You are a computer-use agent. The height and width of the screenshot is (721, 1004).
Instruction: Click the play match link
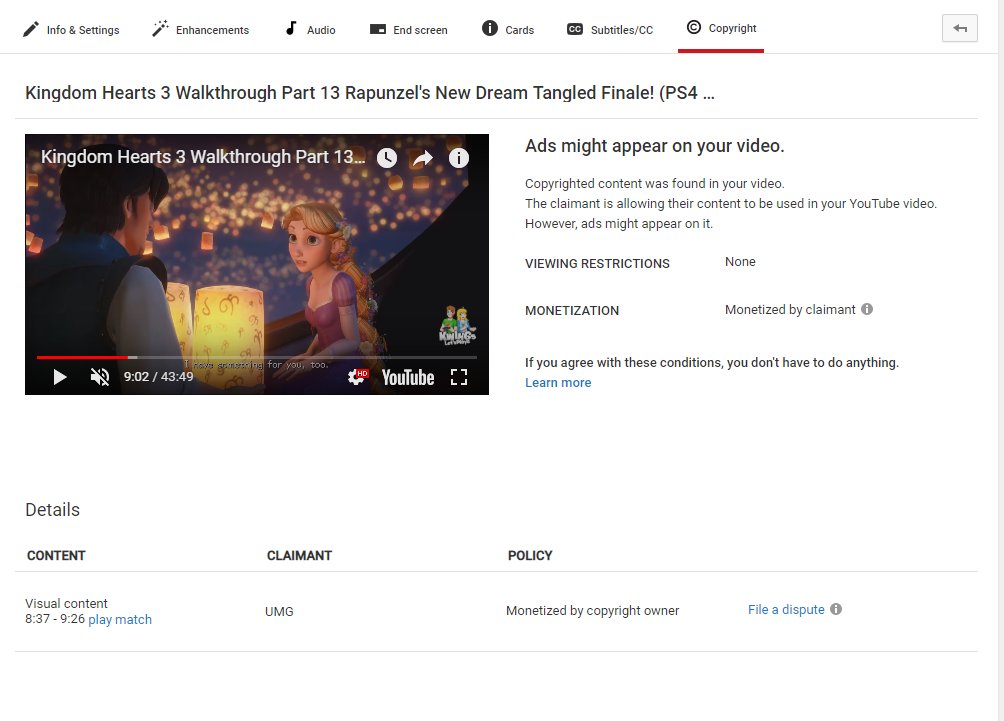coord(120,619)
